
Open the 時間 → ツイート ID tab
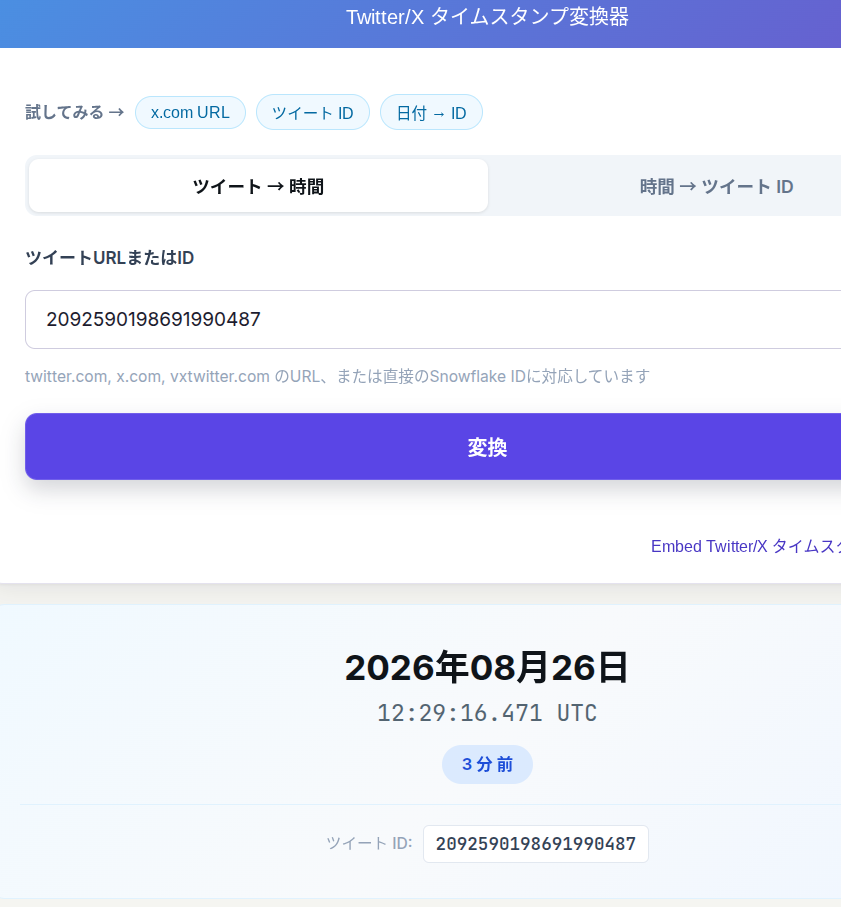(x=716, y=186)
